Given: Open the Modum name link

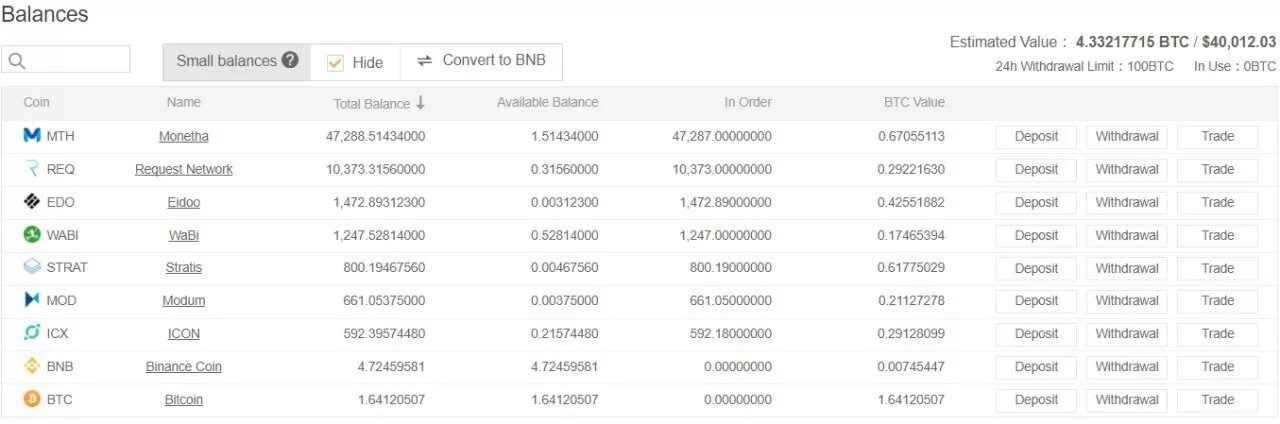Looking at the screenshot, I should [184, 301].
